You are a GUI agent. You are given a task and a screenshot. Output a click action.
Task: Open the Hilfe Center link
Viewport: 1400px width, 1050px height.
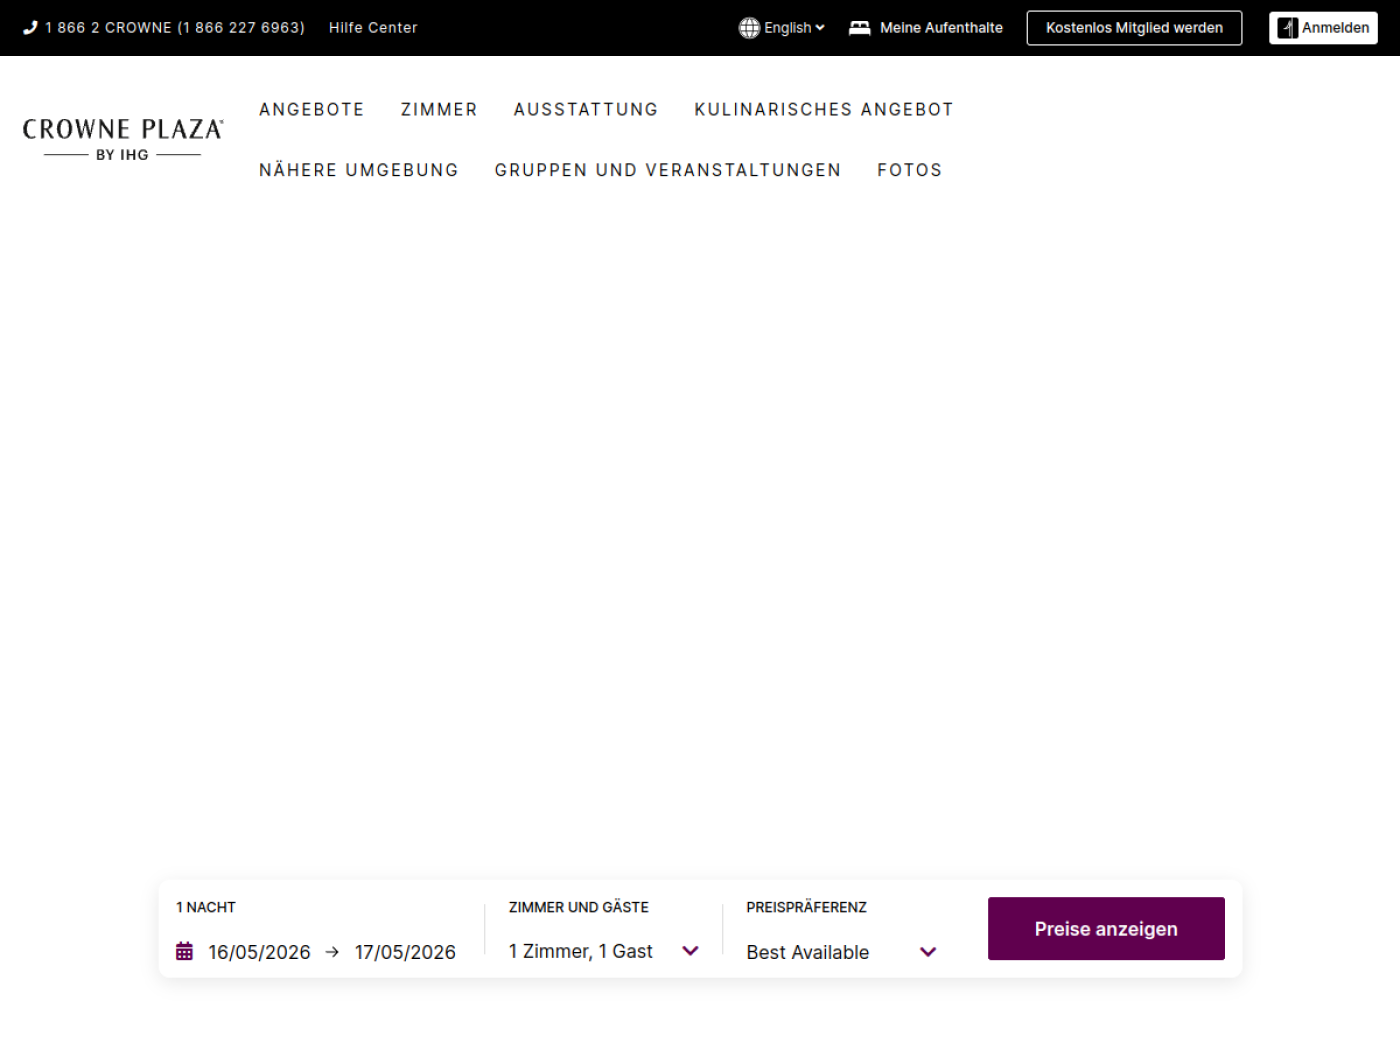tap(373, 28)
